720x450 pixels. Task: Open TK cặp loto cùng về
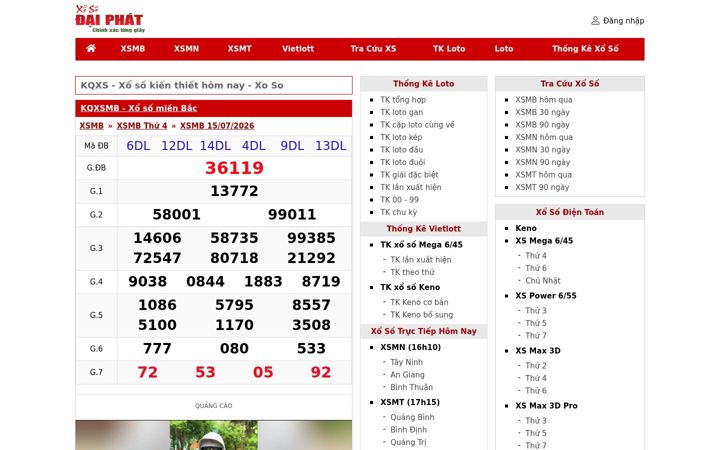[x=417, y=124]
